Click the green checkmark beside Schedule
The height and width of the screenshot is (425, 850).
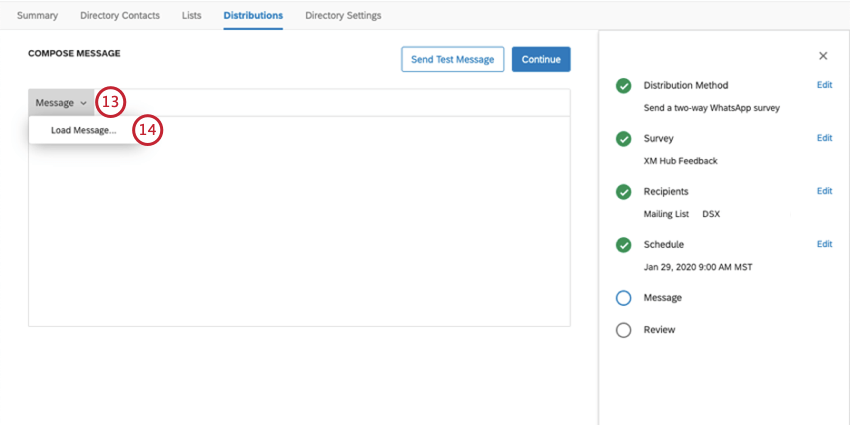coord(623,245)
